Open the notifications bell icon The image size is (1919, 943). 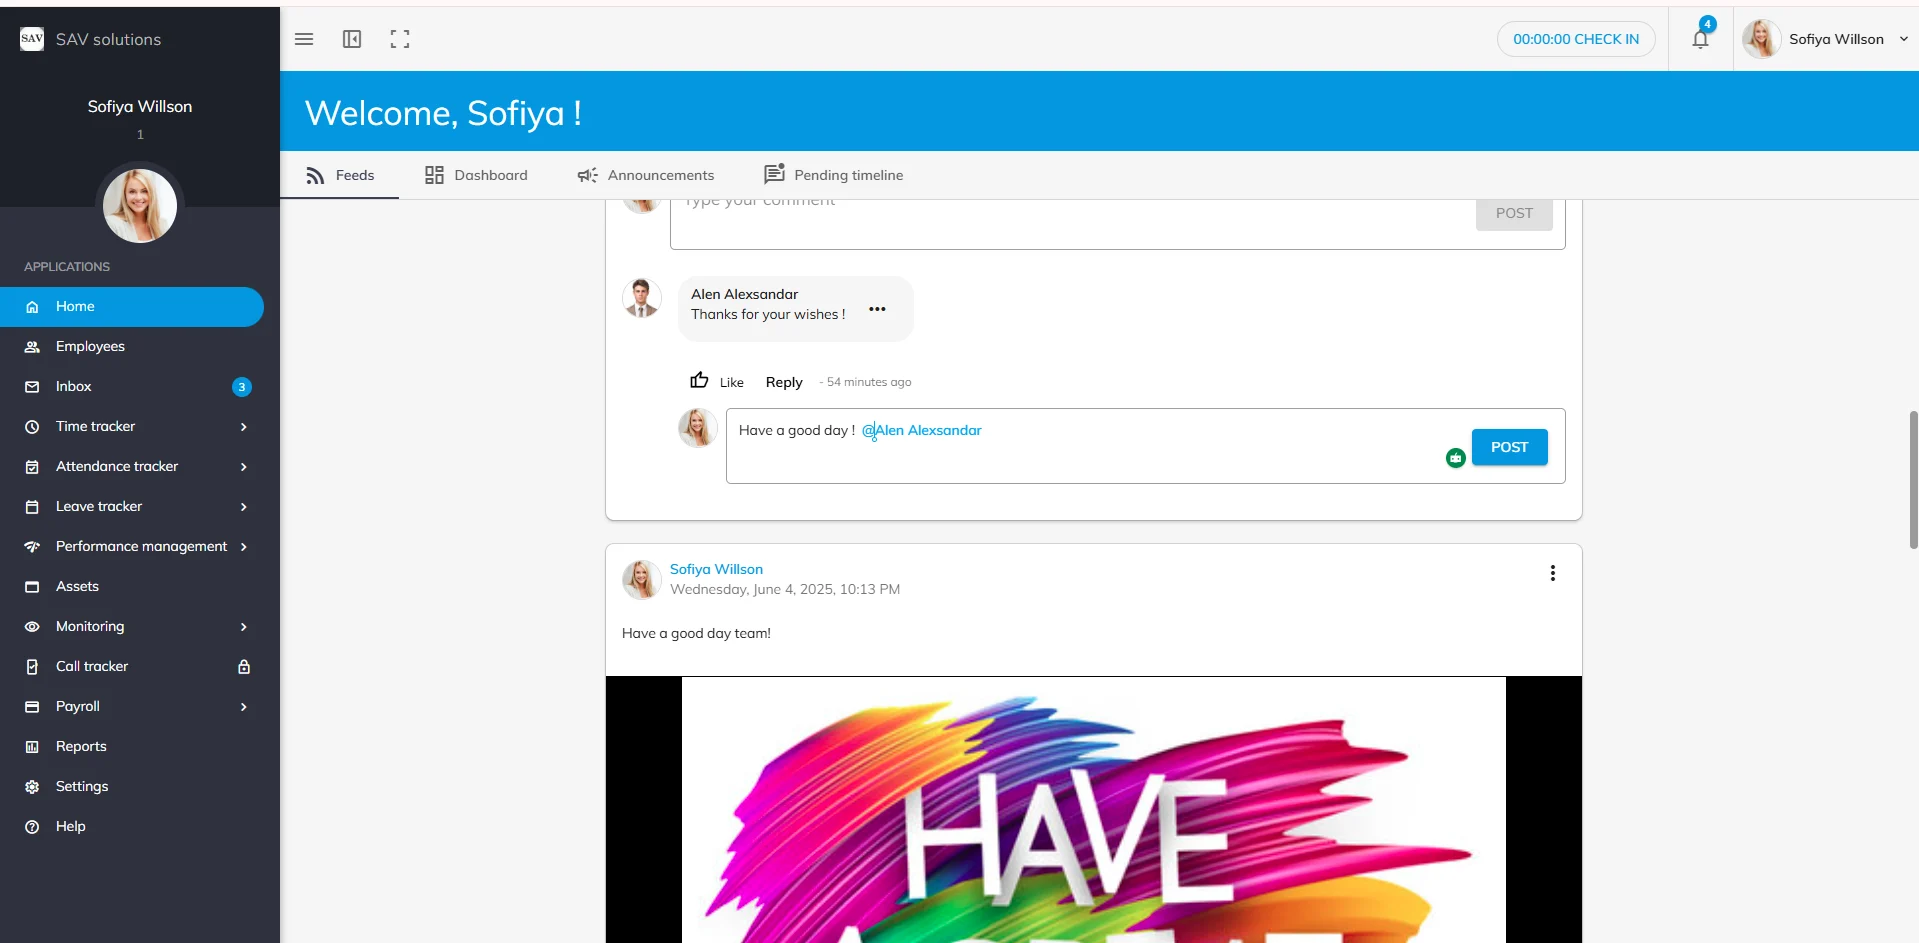pos(1700,39)
